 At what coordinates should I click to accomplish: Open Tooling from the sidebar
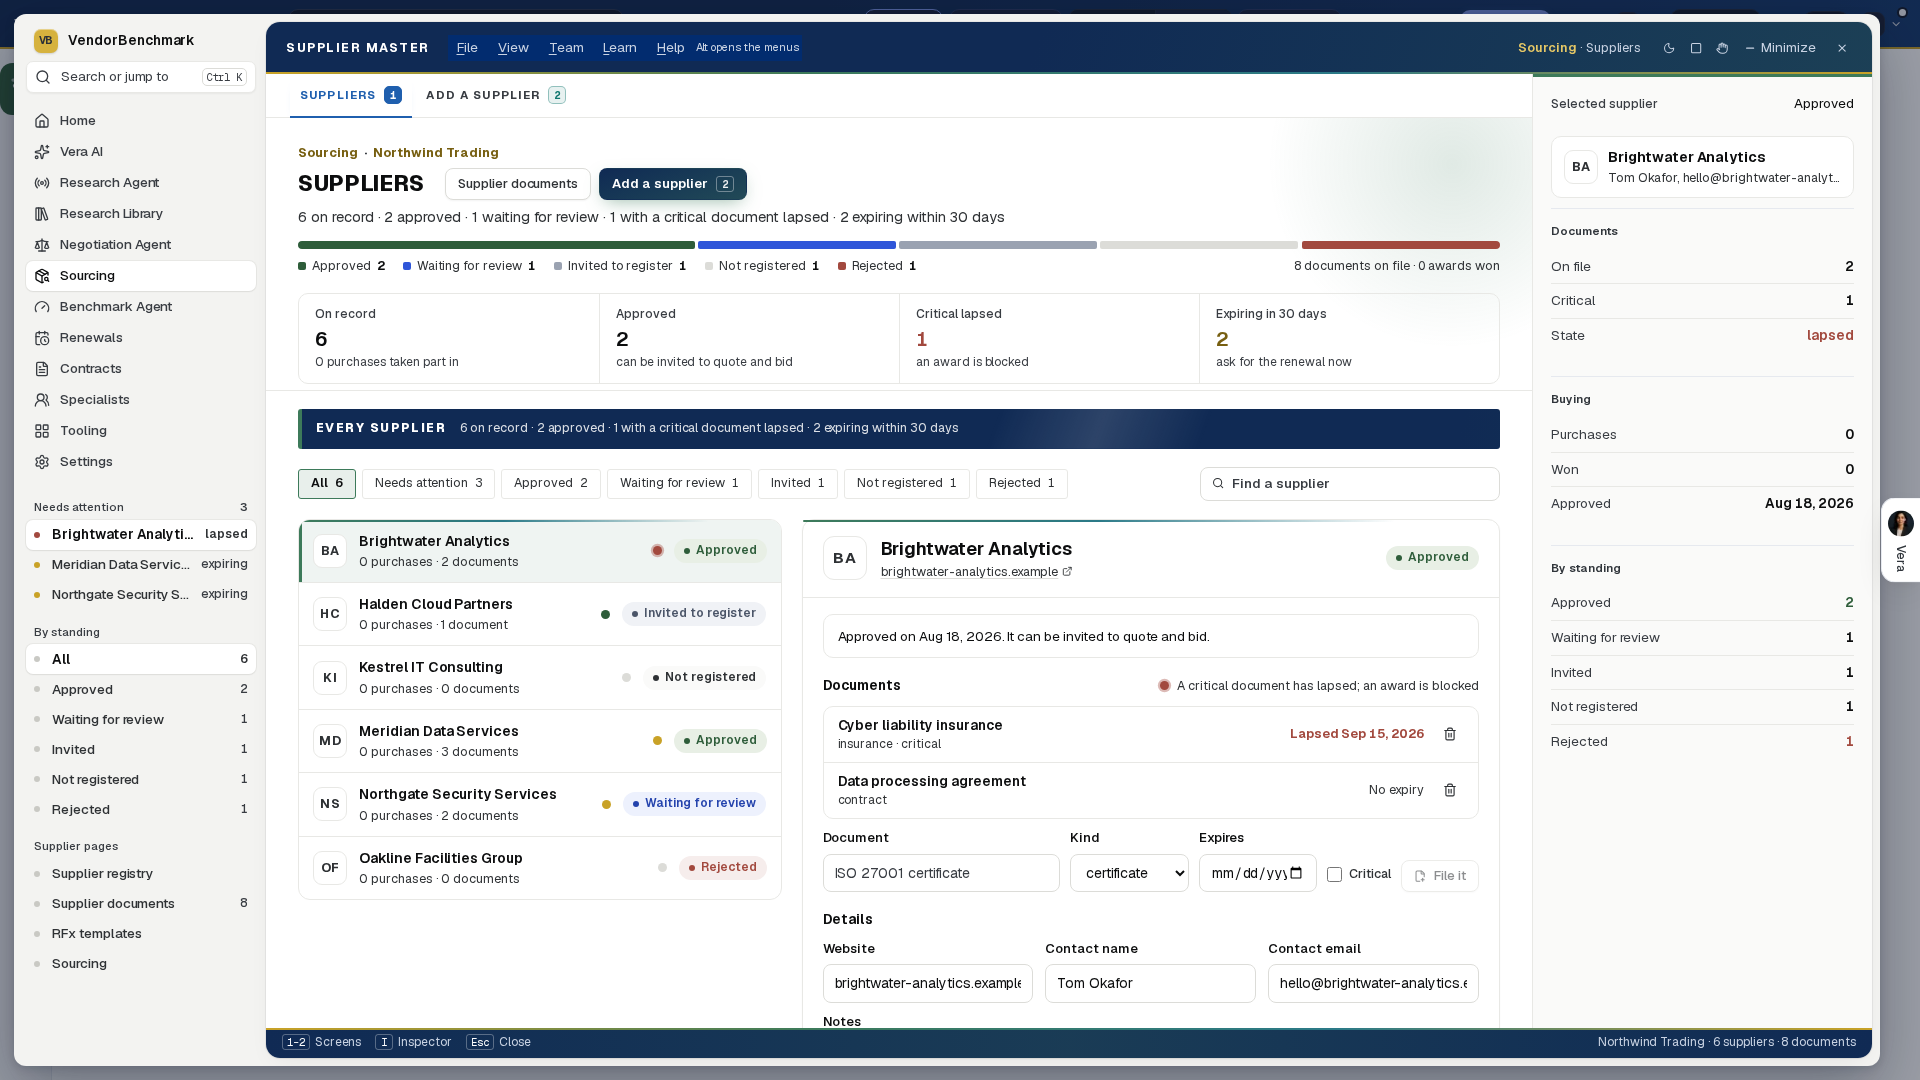point(141,431)
